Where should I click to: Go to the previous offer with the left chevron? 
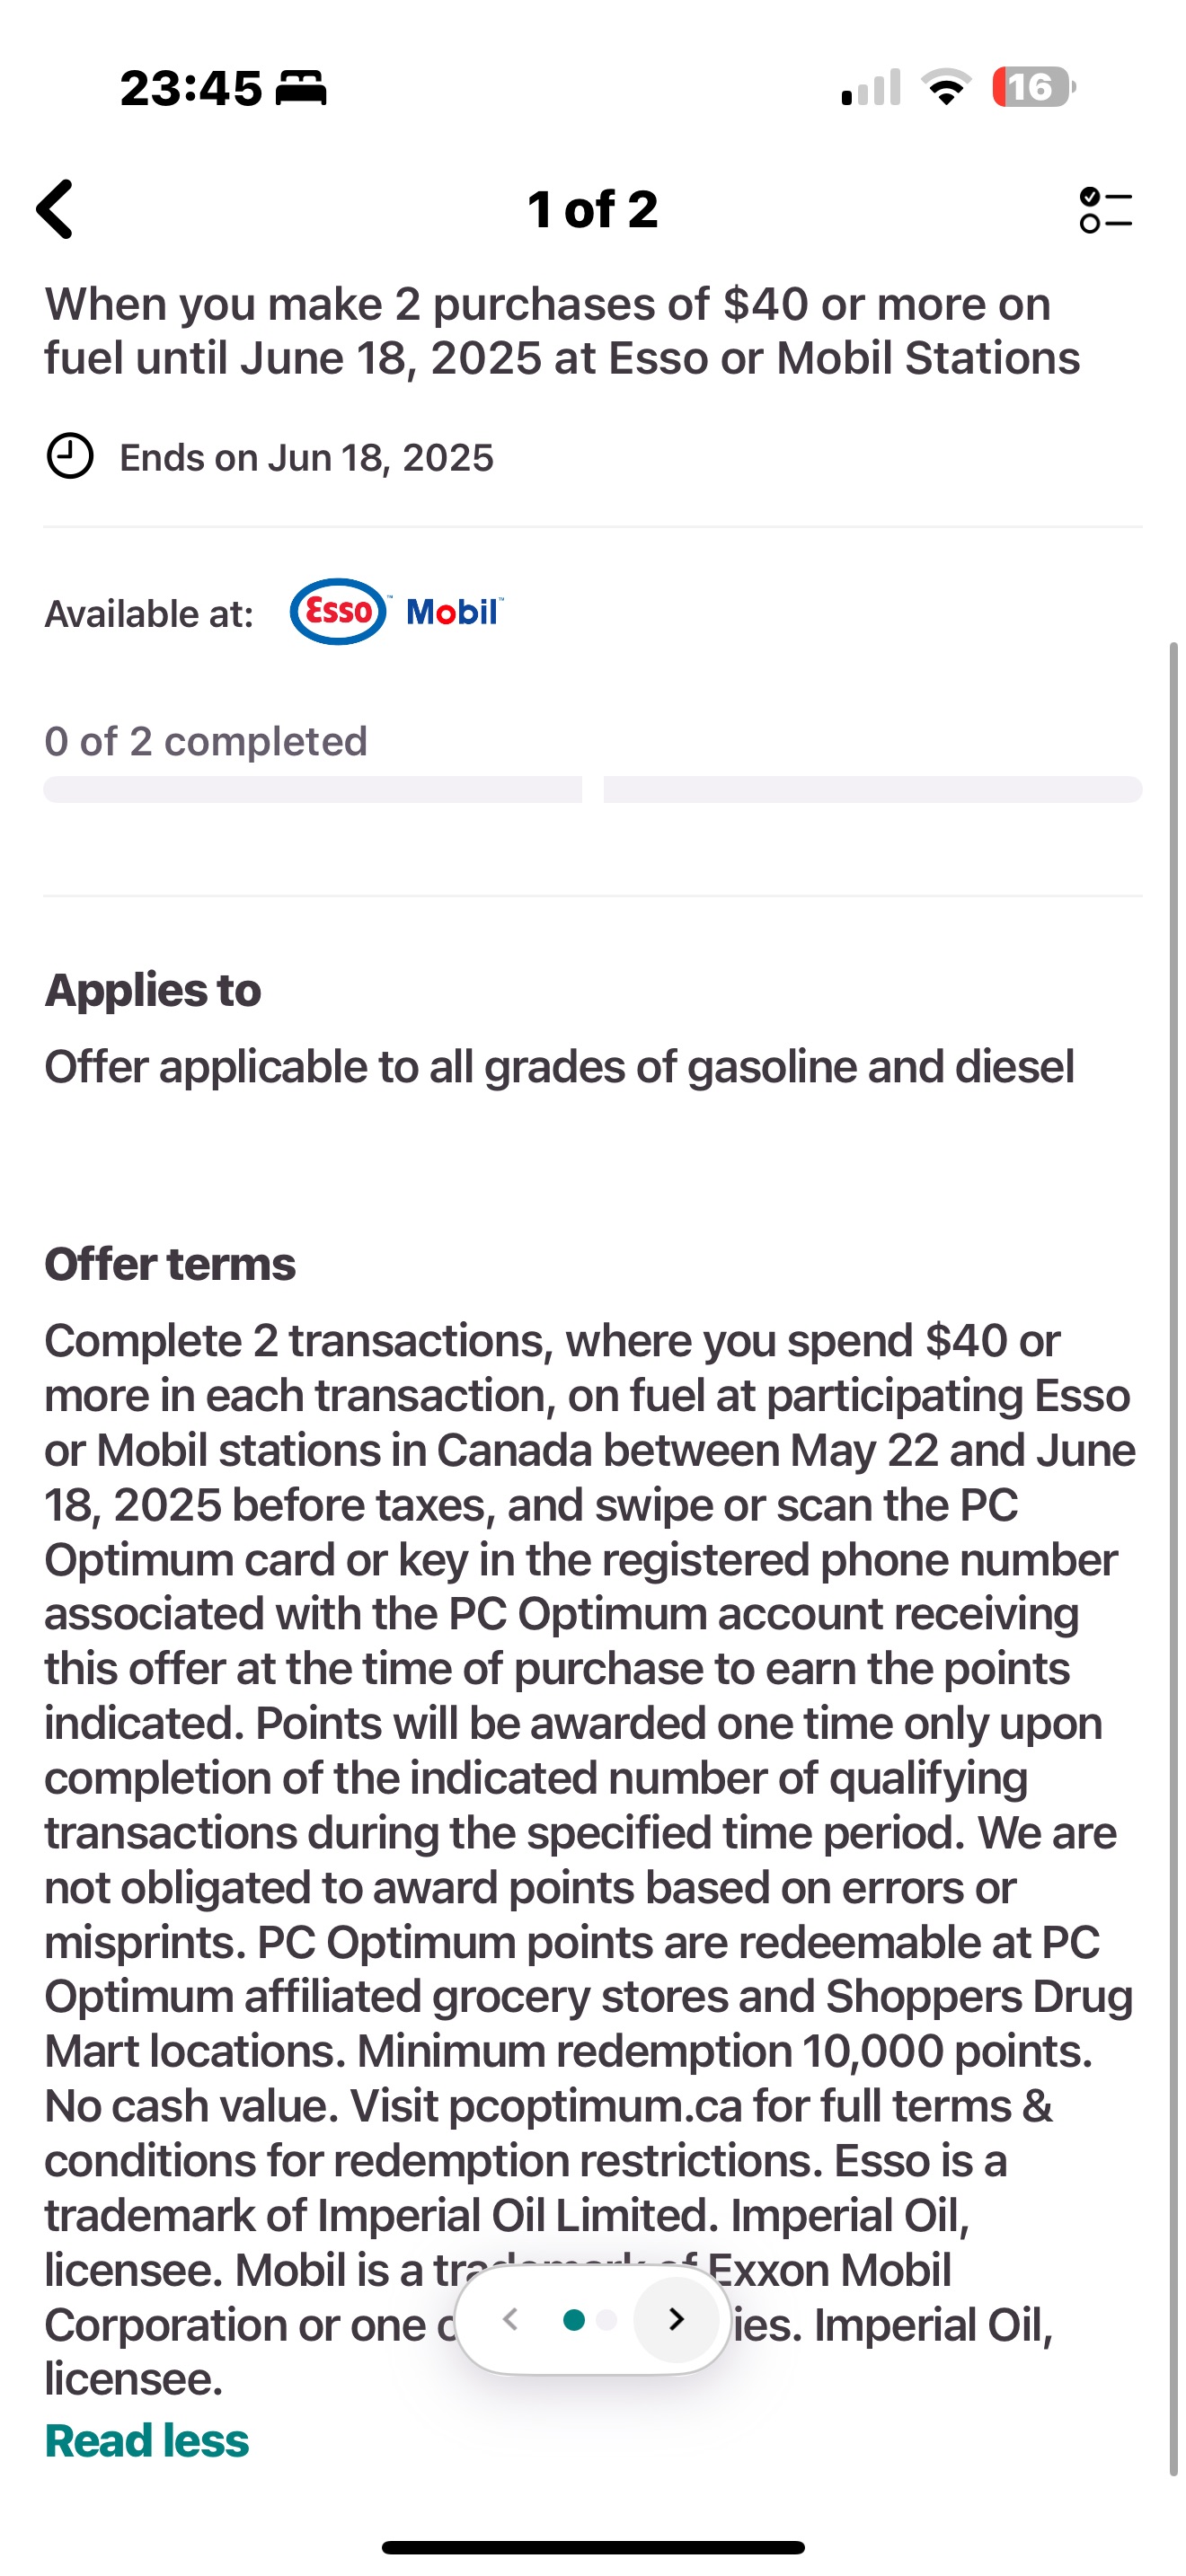coord(510,2319)
